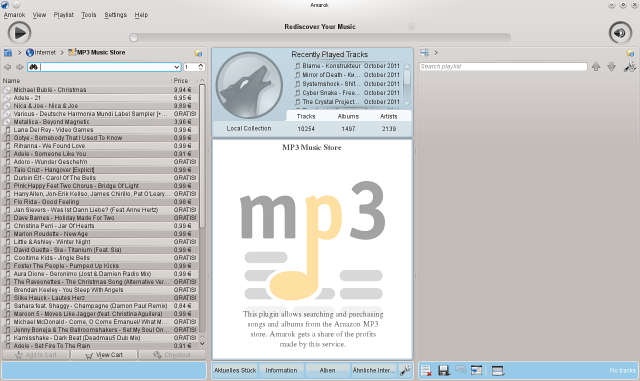Go forward with the right arrow in the store browser

pos(19,67)
